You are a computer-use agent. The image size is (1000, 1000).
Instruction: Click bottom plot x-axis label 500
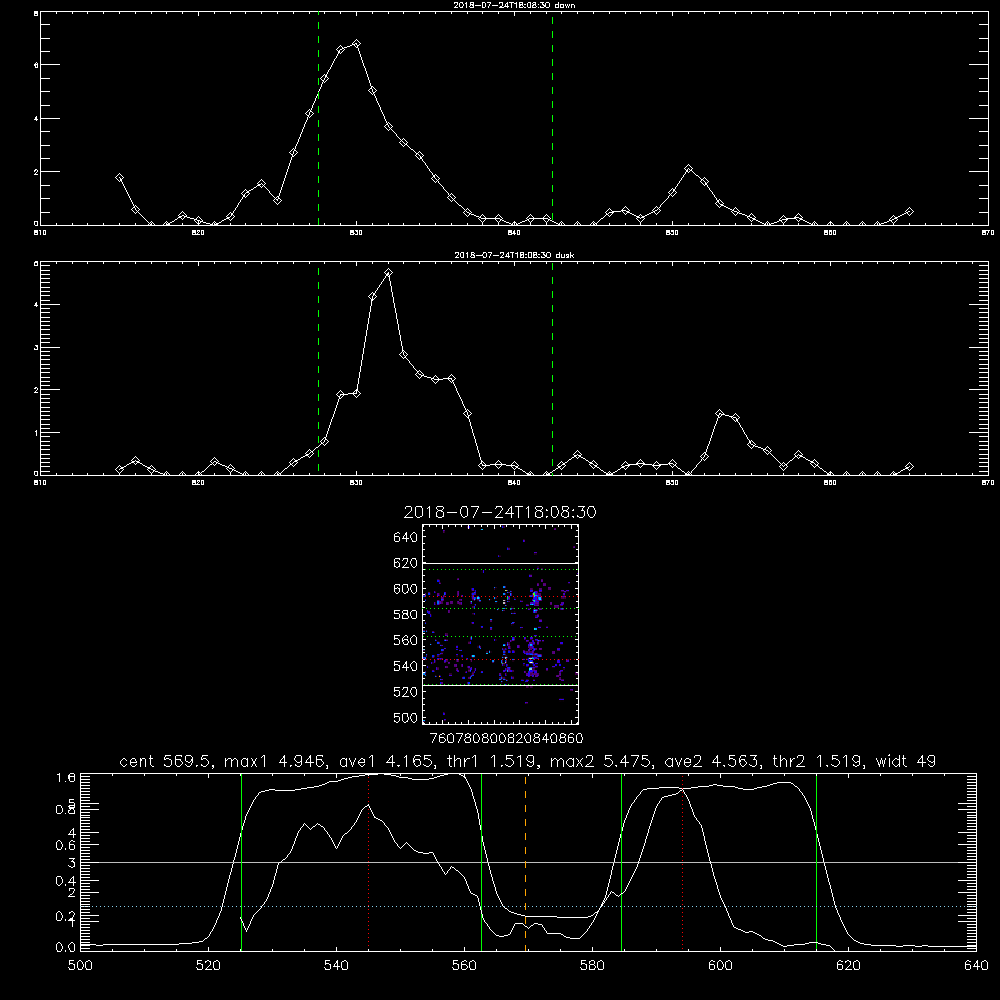click(x=80, y=966)
